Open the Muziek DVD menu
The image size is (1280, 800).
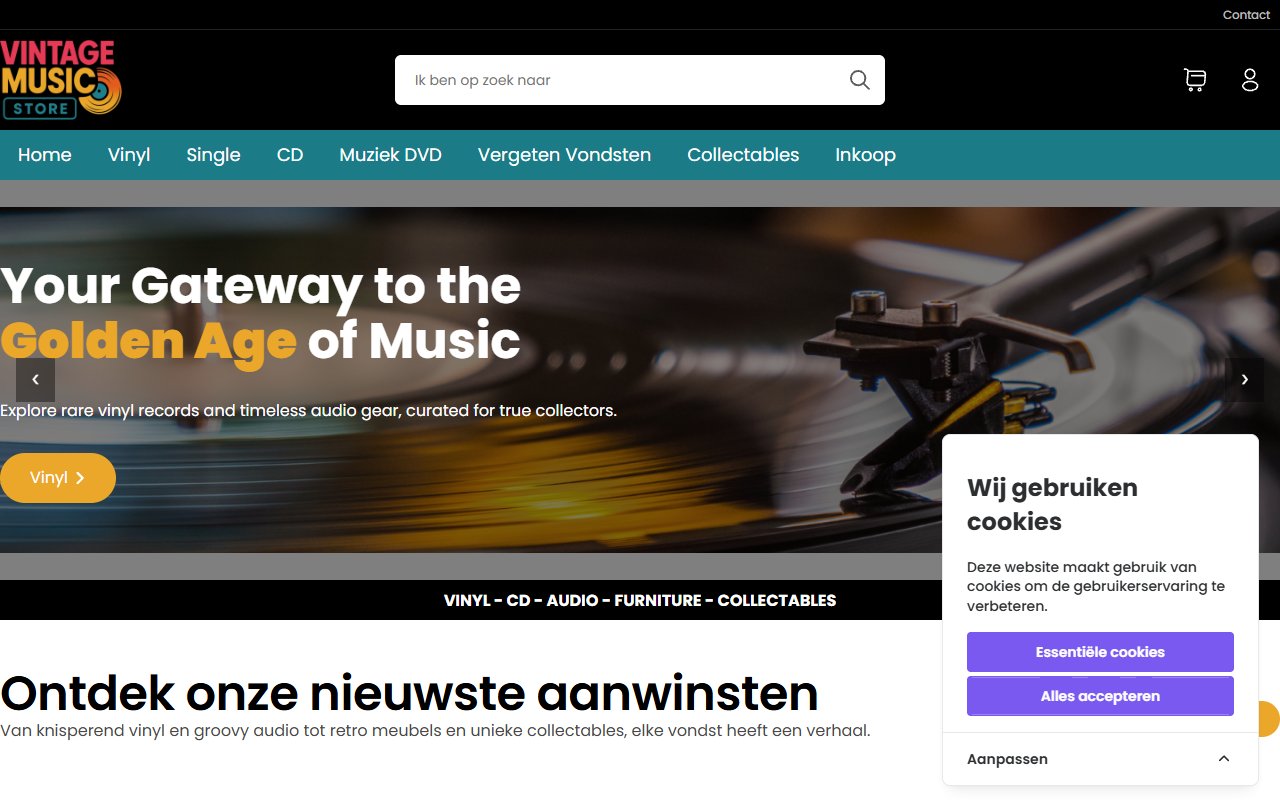[390, 155]
